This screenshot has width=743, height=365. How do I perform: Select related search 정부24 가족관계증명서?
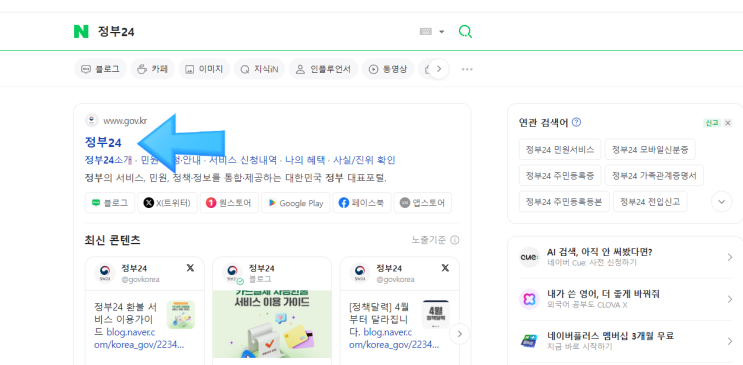(654, 176)
